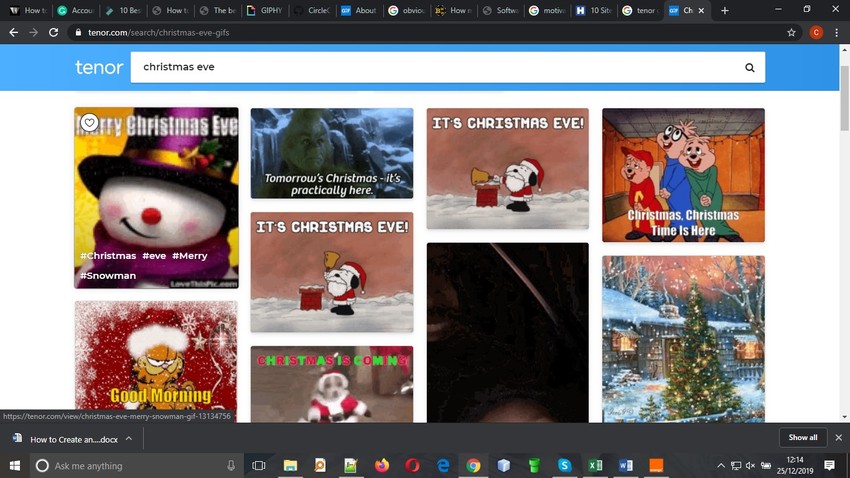Switch to the motiva Google tab
Image resolution: width=850 pixels, height=478 pixels.
coord(548,10)
